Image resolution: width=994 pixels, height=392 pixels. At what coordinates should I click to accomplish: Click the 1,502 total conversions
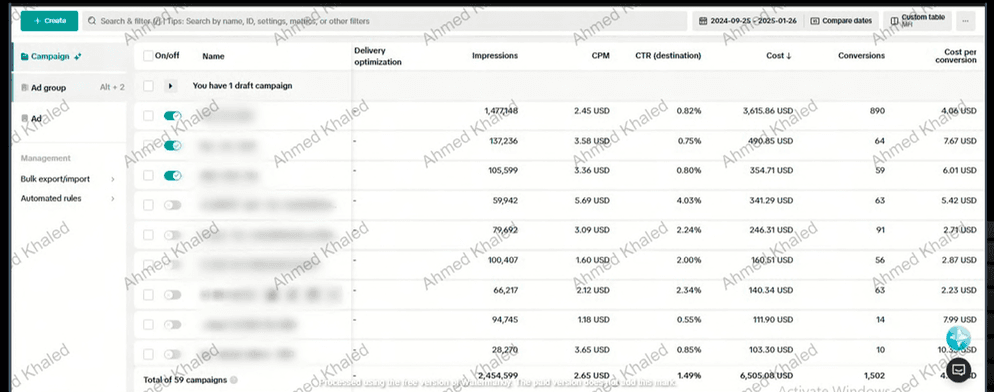pyautogui.click(x=875, y=376)
